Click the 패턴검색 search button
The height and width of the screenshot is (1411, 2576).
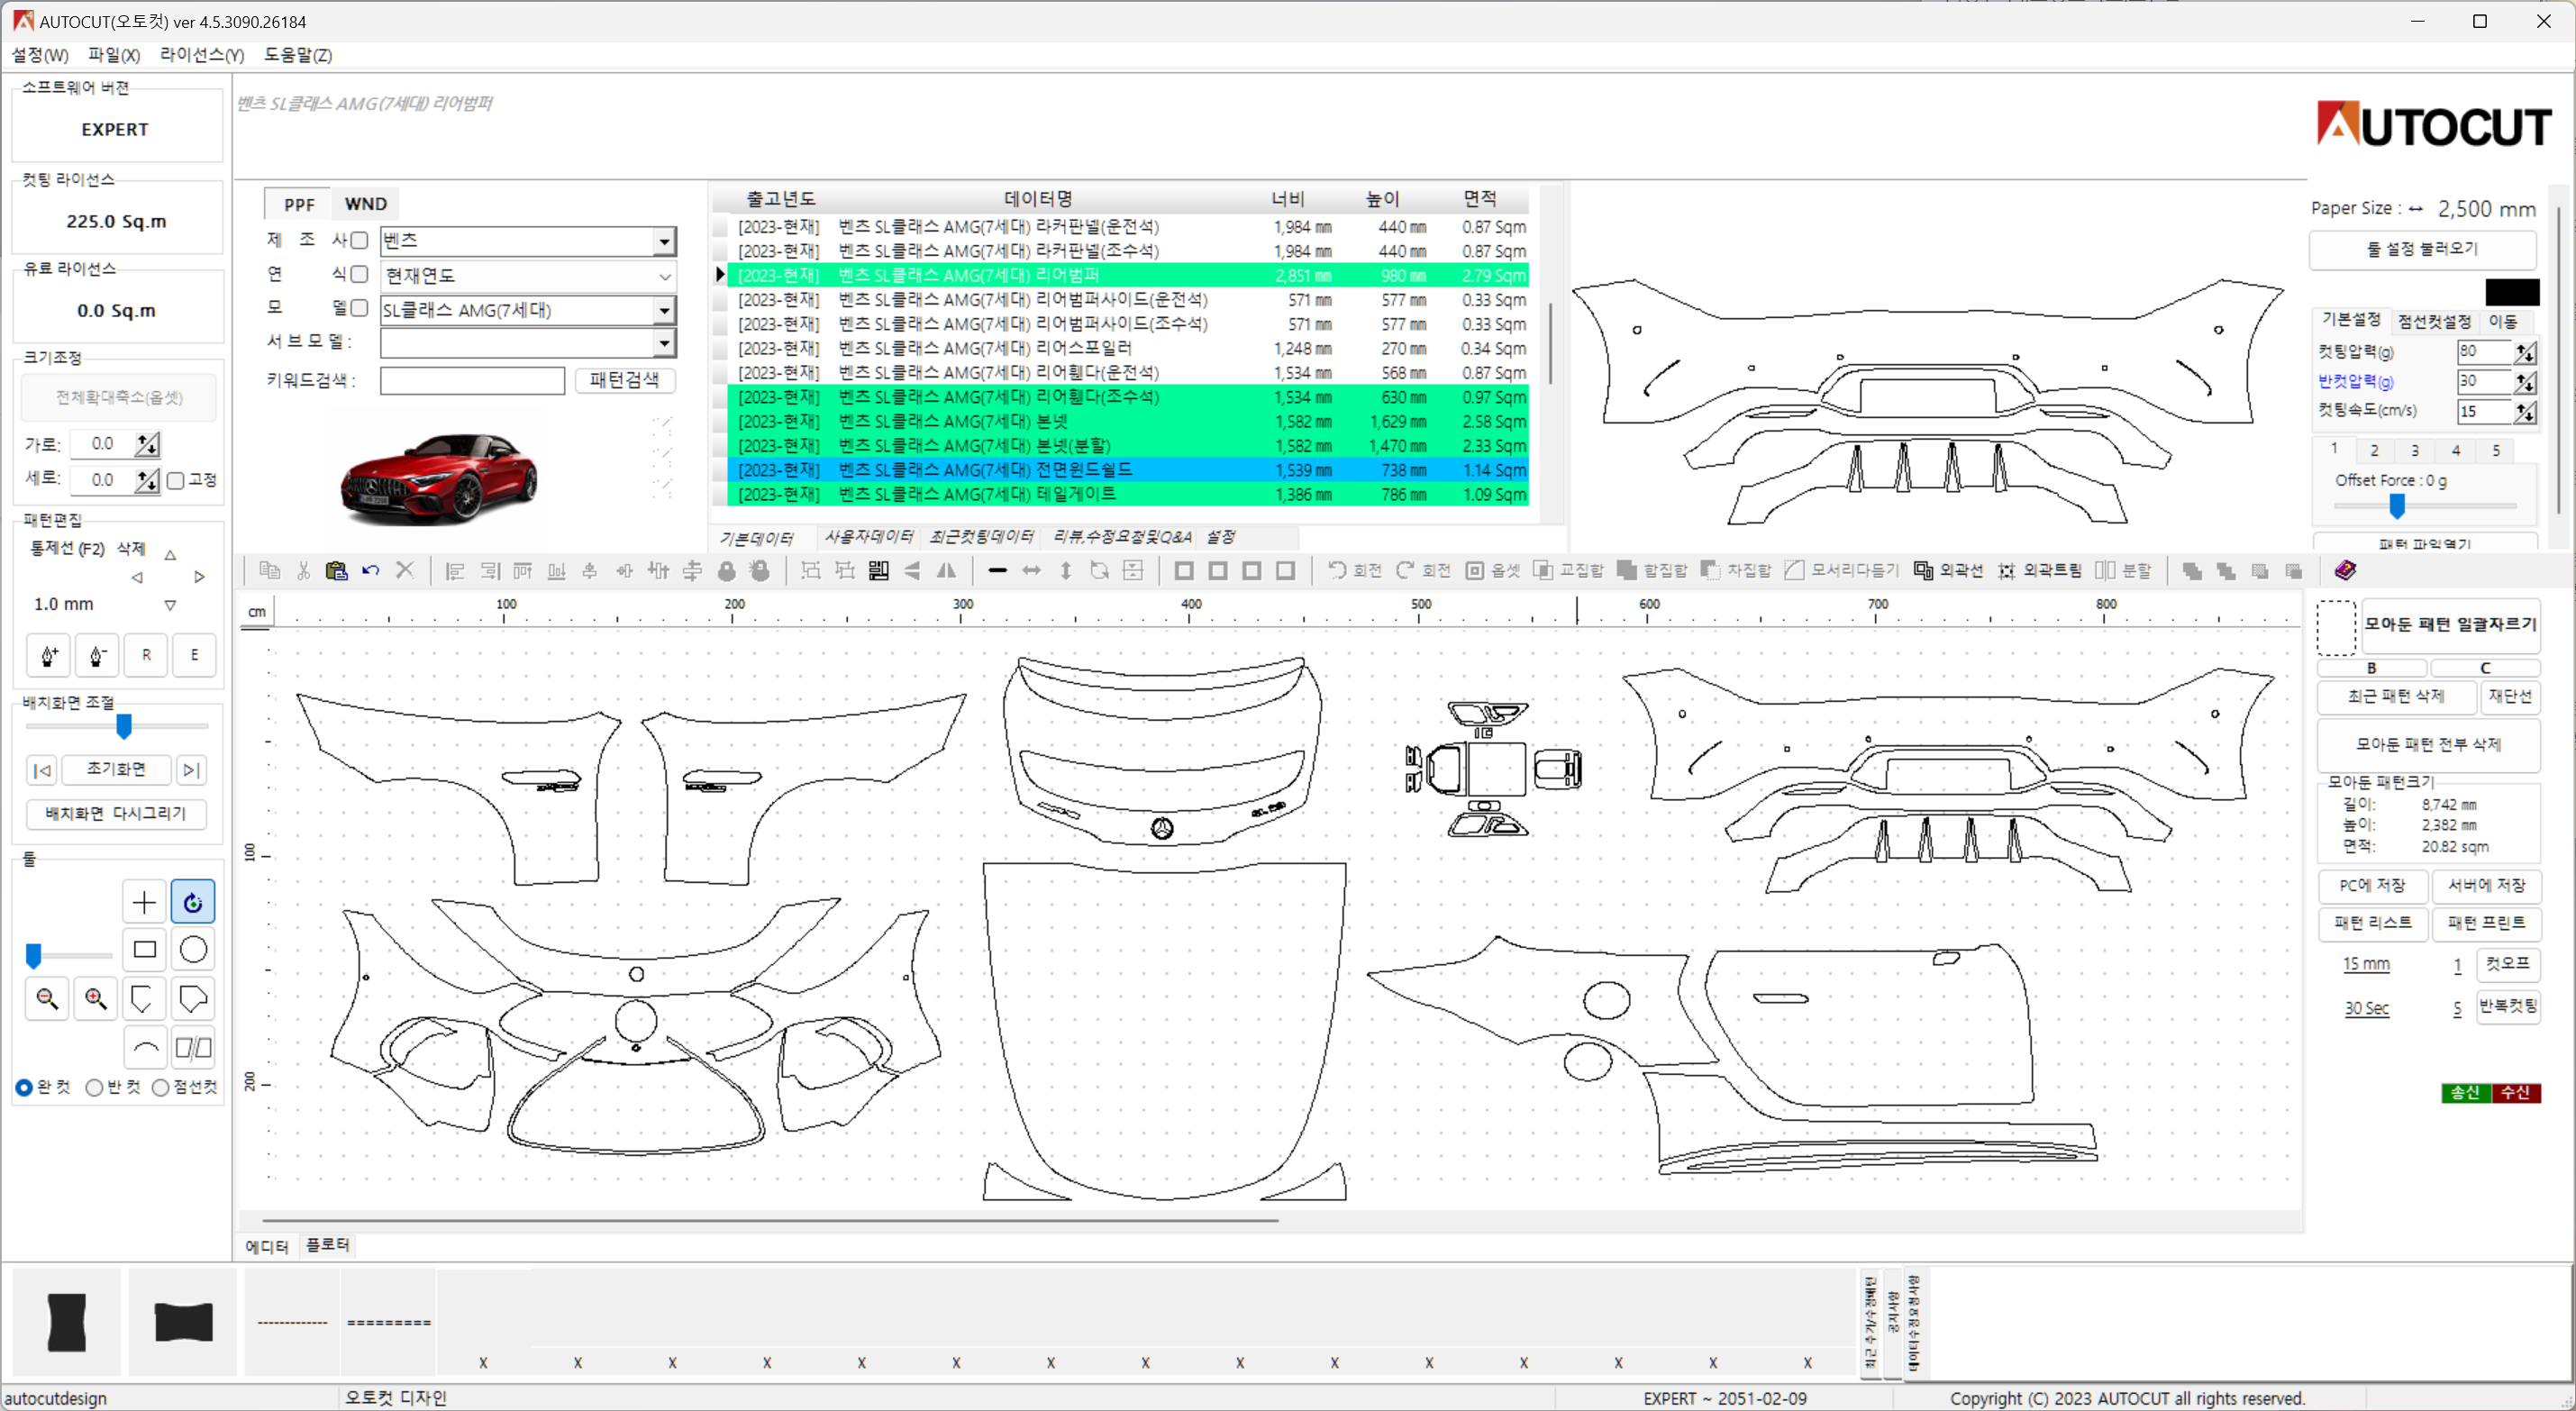(625, 380)
